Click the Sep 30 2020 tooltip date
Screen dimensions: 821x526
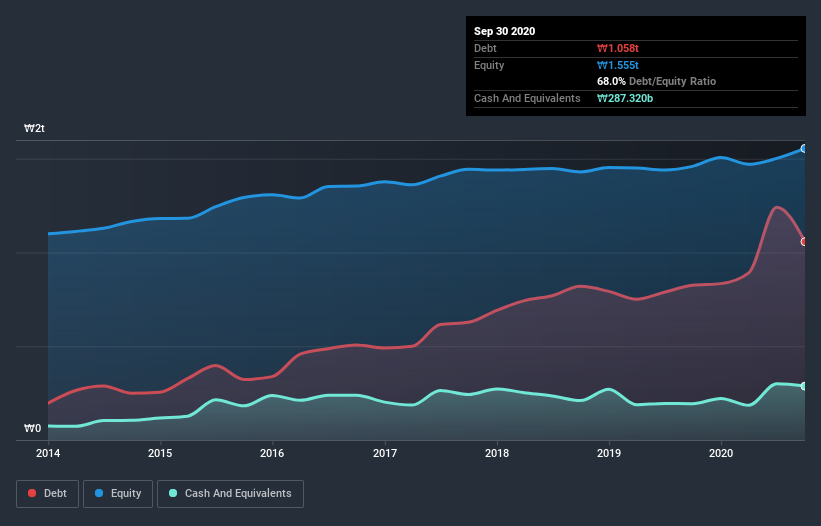coord(505,31)
